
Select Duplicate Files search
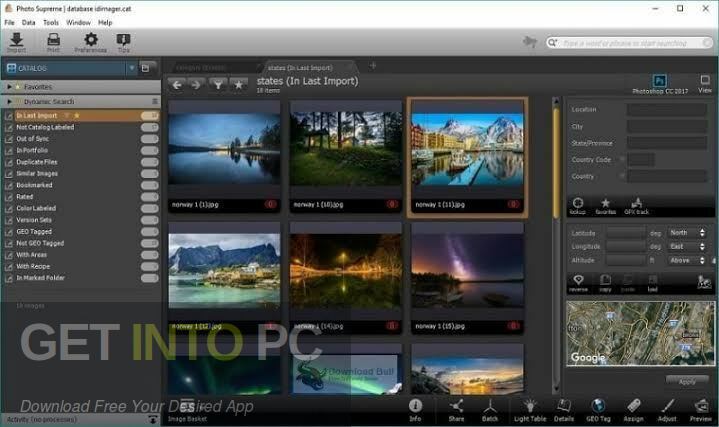click(81, 162)
